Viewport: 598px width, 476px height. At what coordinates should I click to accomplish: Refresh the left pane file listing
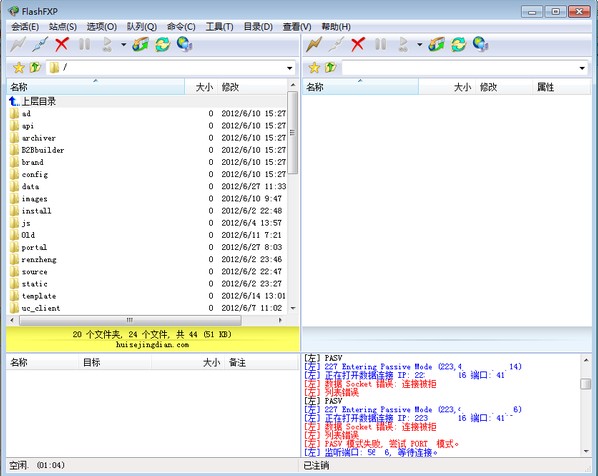(162, 45)
